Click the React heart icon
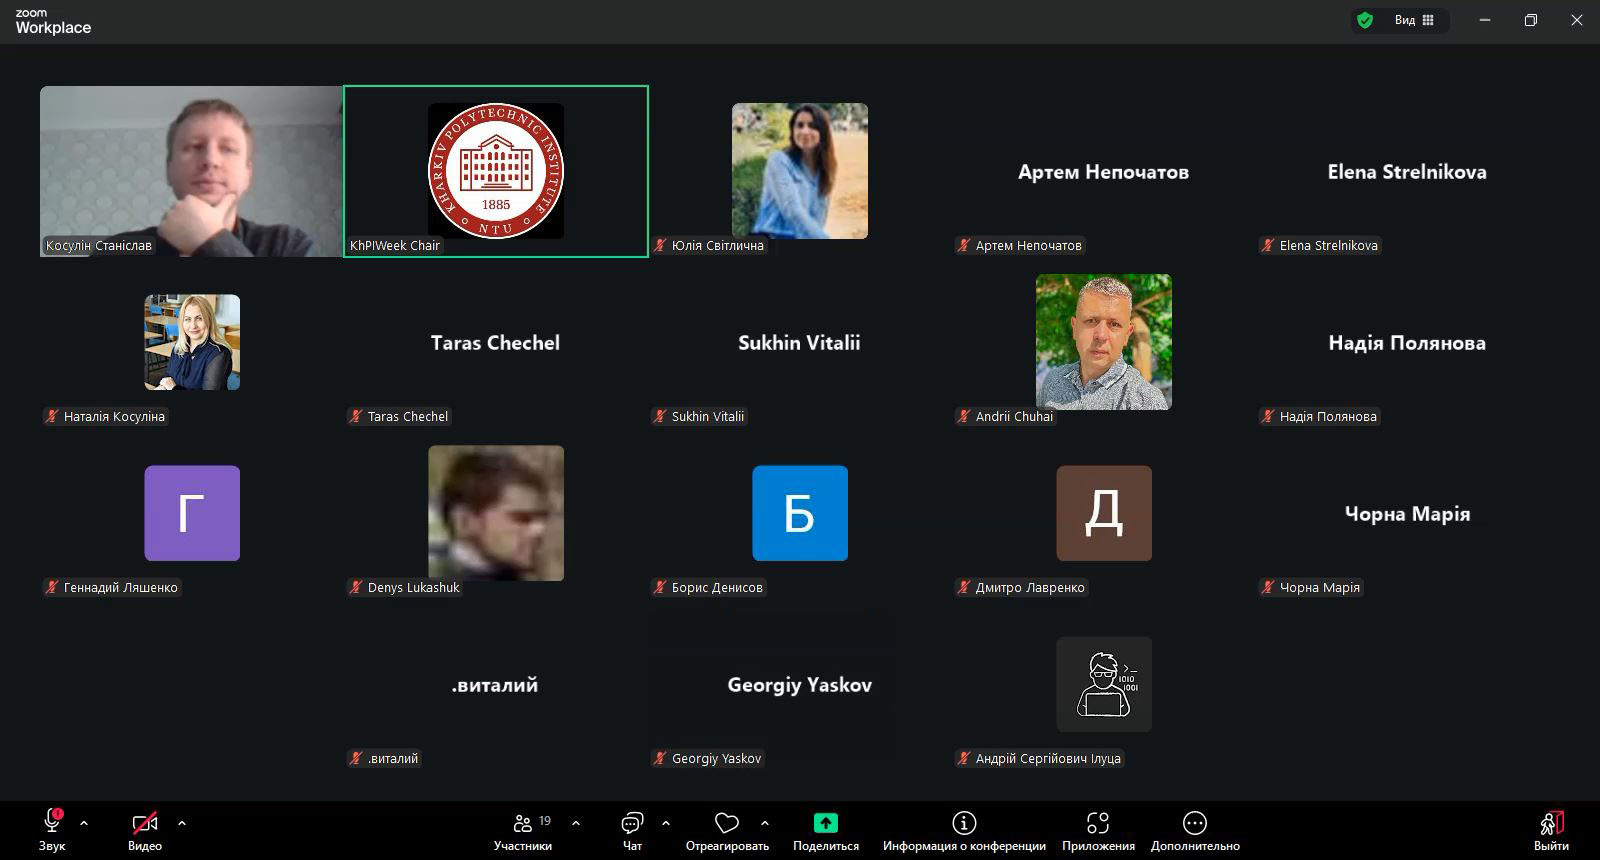 pyautogui.click(x=727, y=823)
